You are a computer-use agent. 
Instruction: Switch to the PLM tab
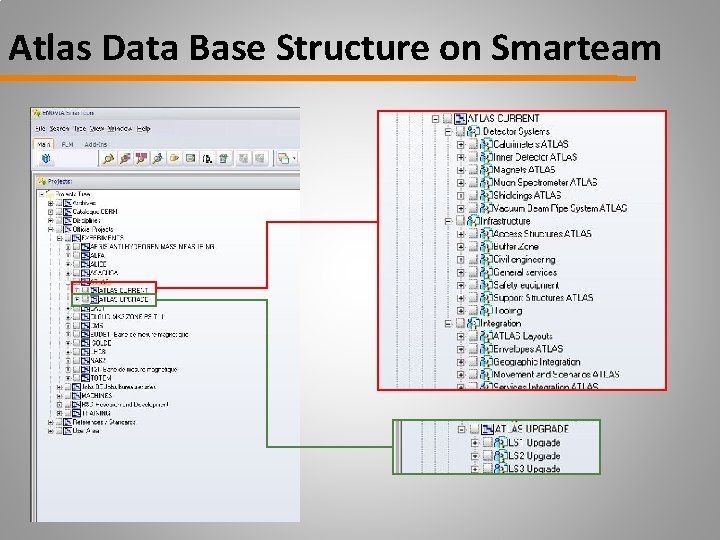[67, 144]
